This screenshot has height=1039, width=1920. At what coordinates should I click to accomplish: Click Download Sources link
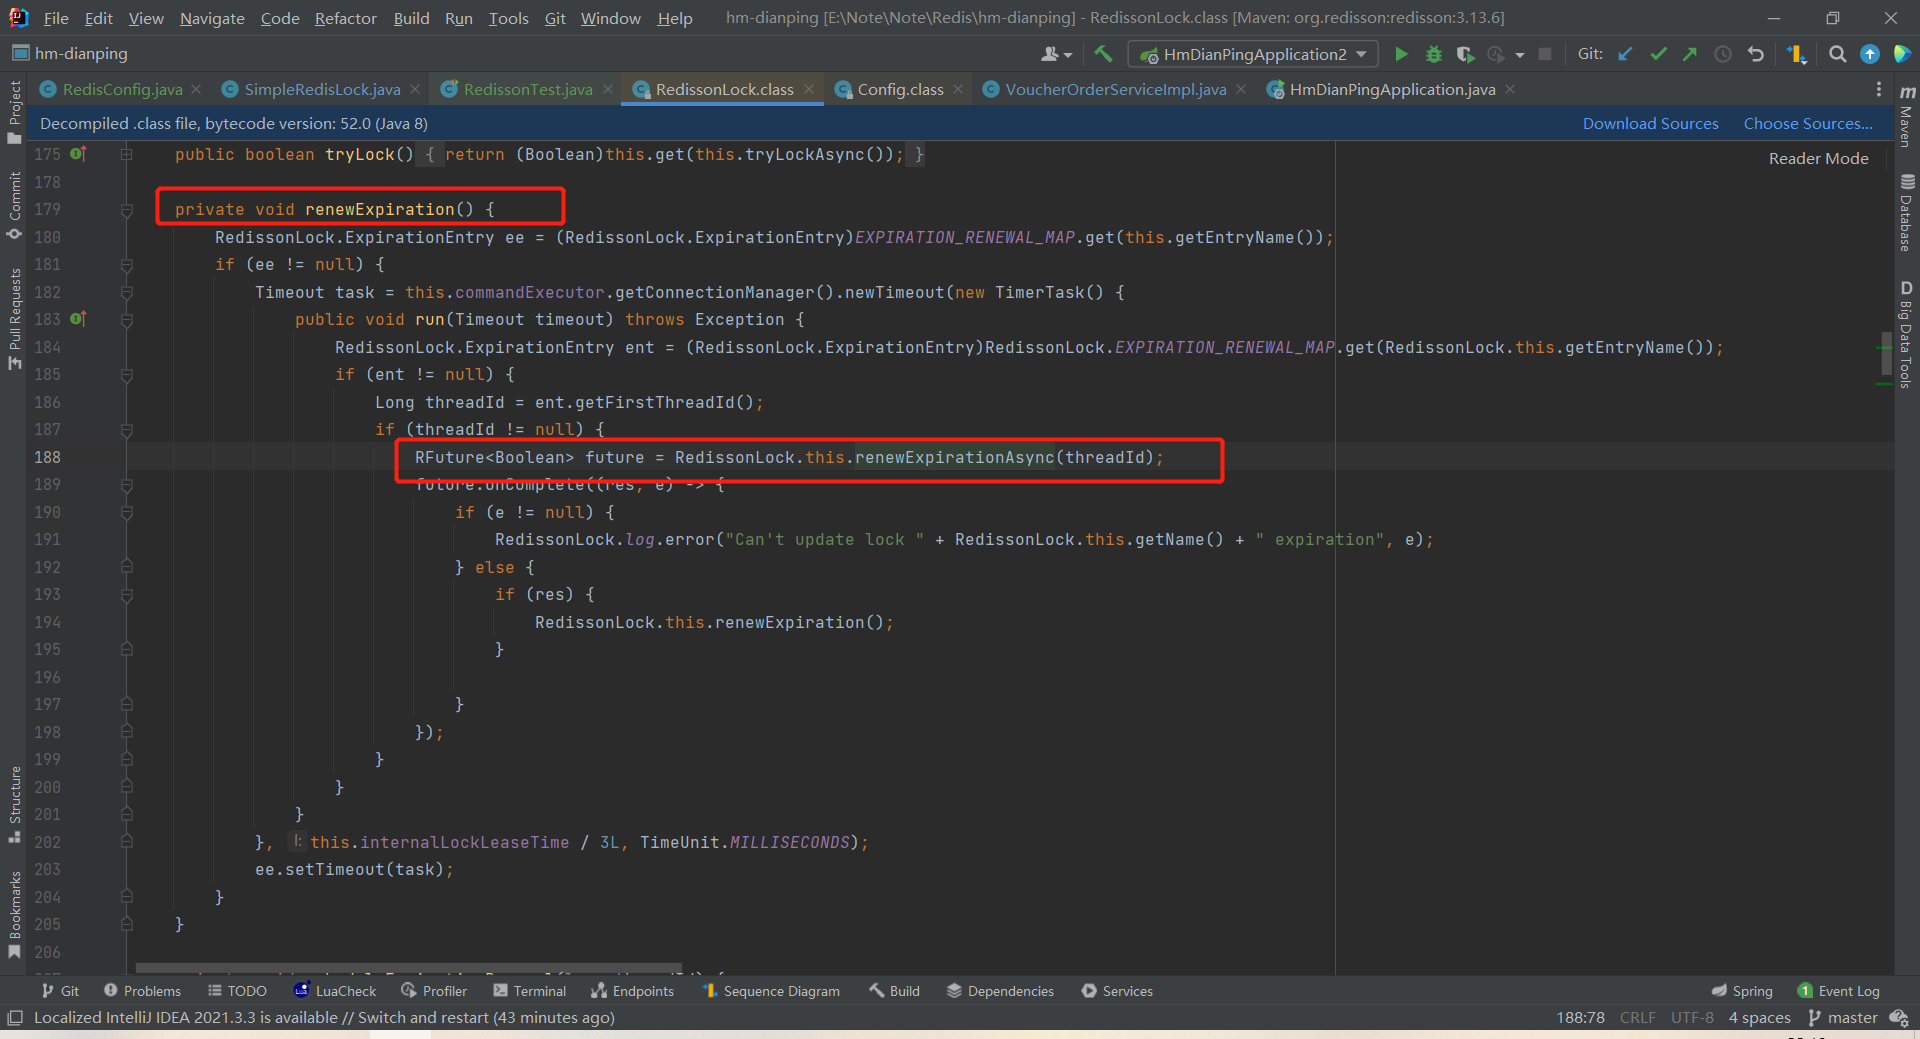point(1650,124)
